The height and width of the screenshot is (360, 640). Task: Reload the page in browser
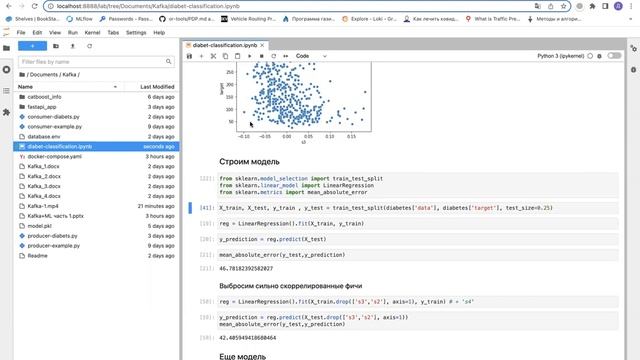pyautogui.click(x=34, y=6)
